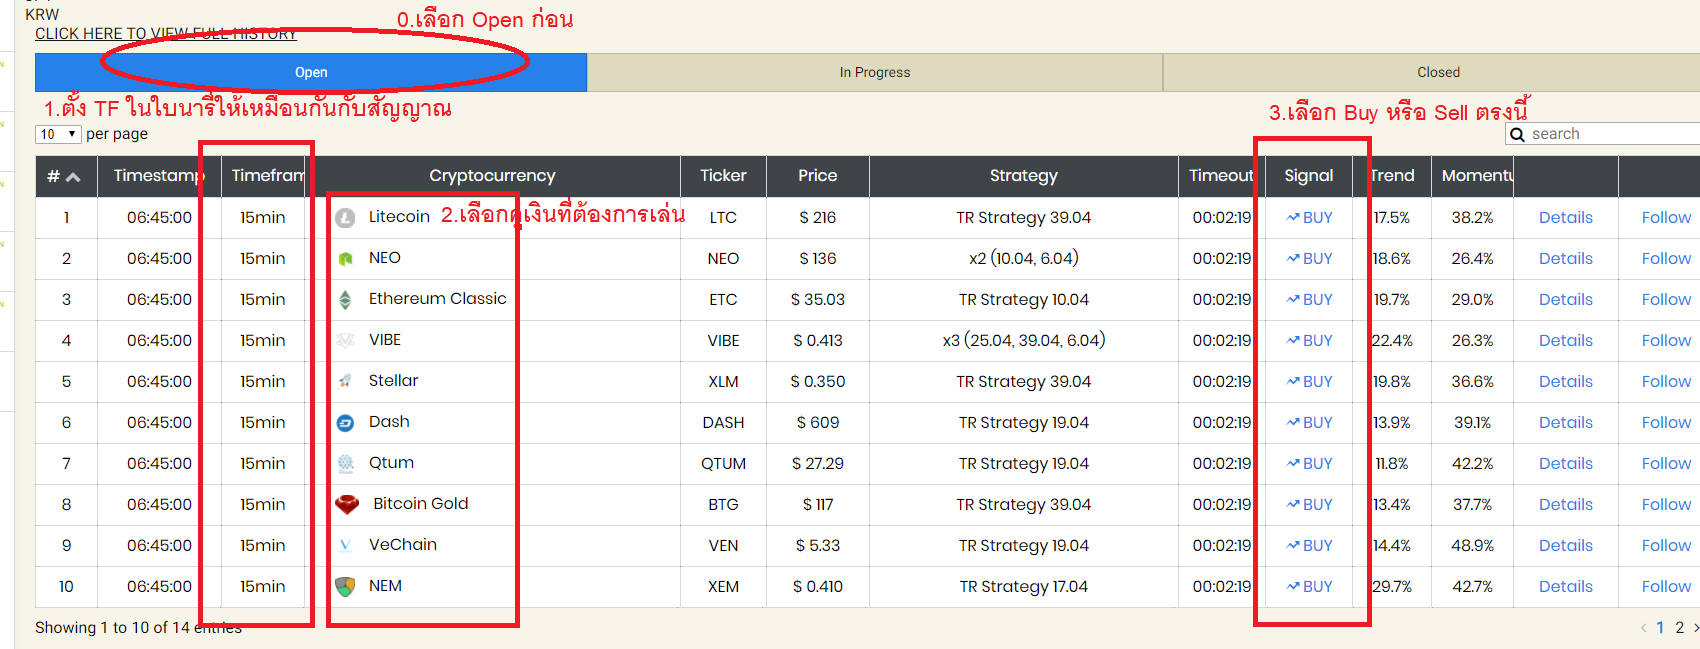Click the Bitcoin Gold name cell
Screen dimensions: 1700x649
click(x=420, y=504)
